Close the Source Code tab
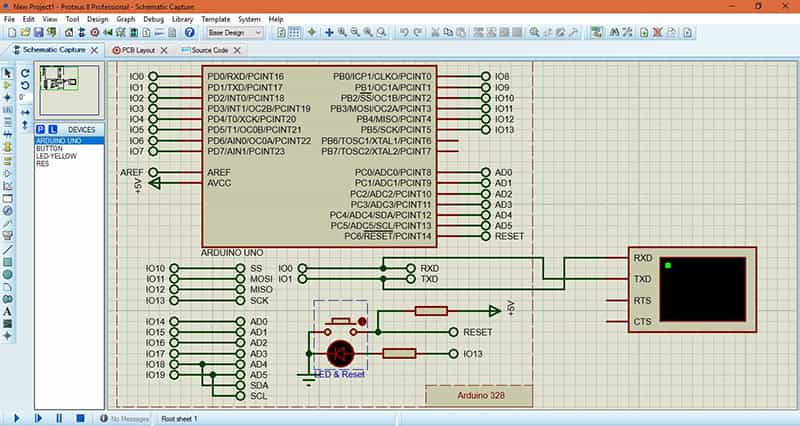Image resolution: width=800 pixels, height=426 pixels. pyautogui.click(x=237, y=50)
